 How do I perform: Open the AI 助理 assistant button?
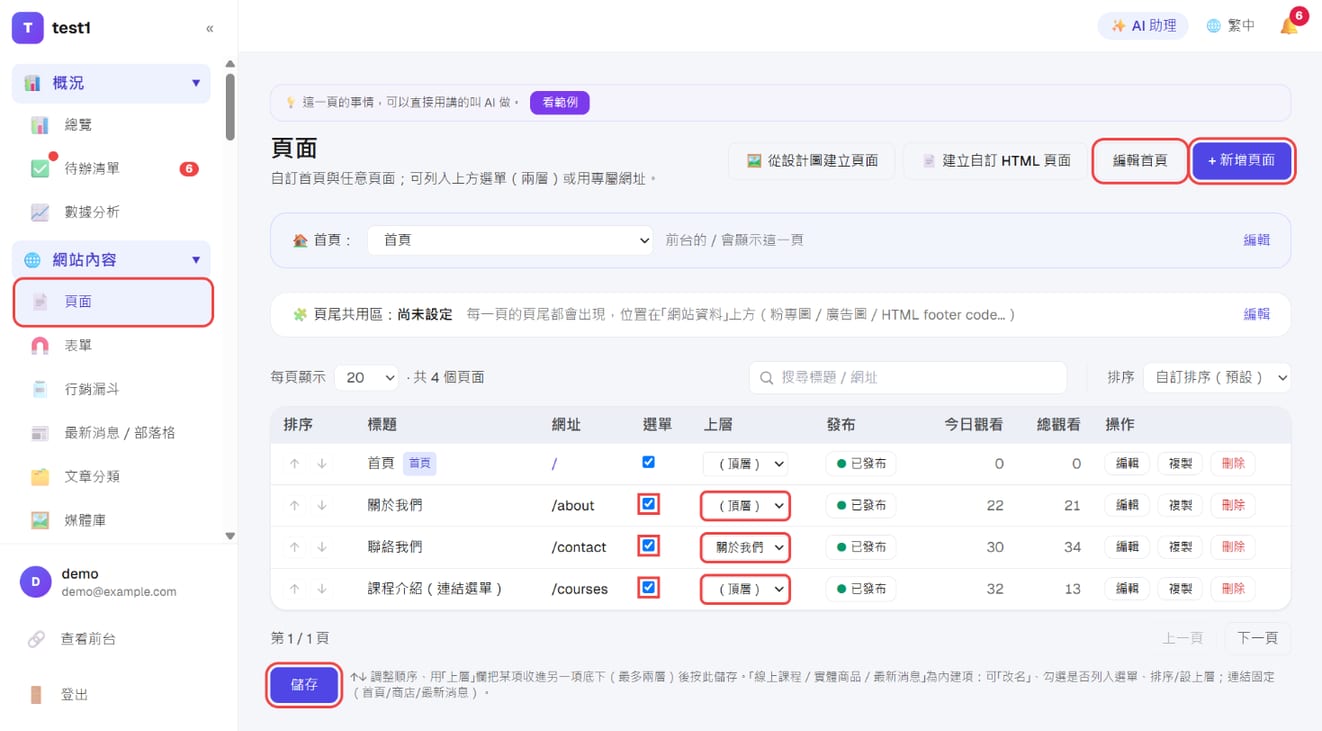click(1143, 26)
